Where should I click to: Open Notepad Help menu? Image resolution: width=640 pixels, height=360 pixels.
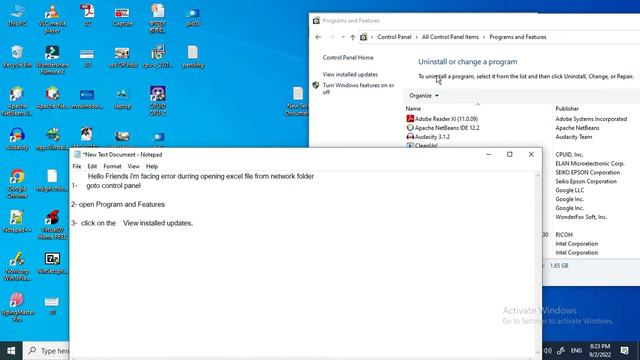(152, 167)
